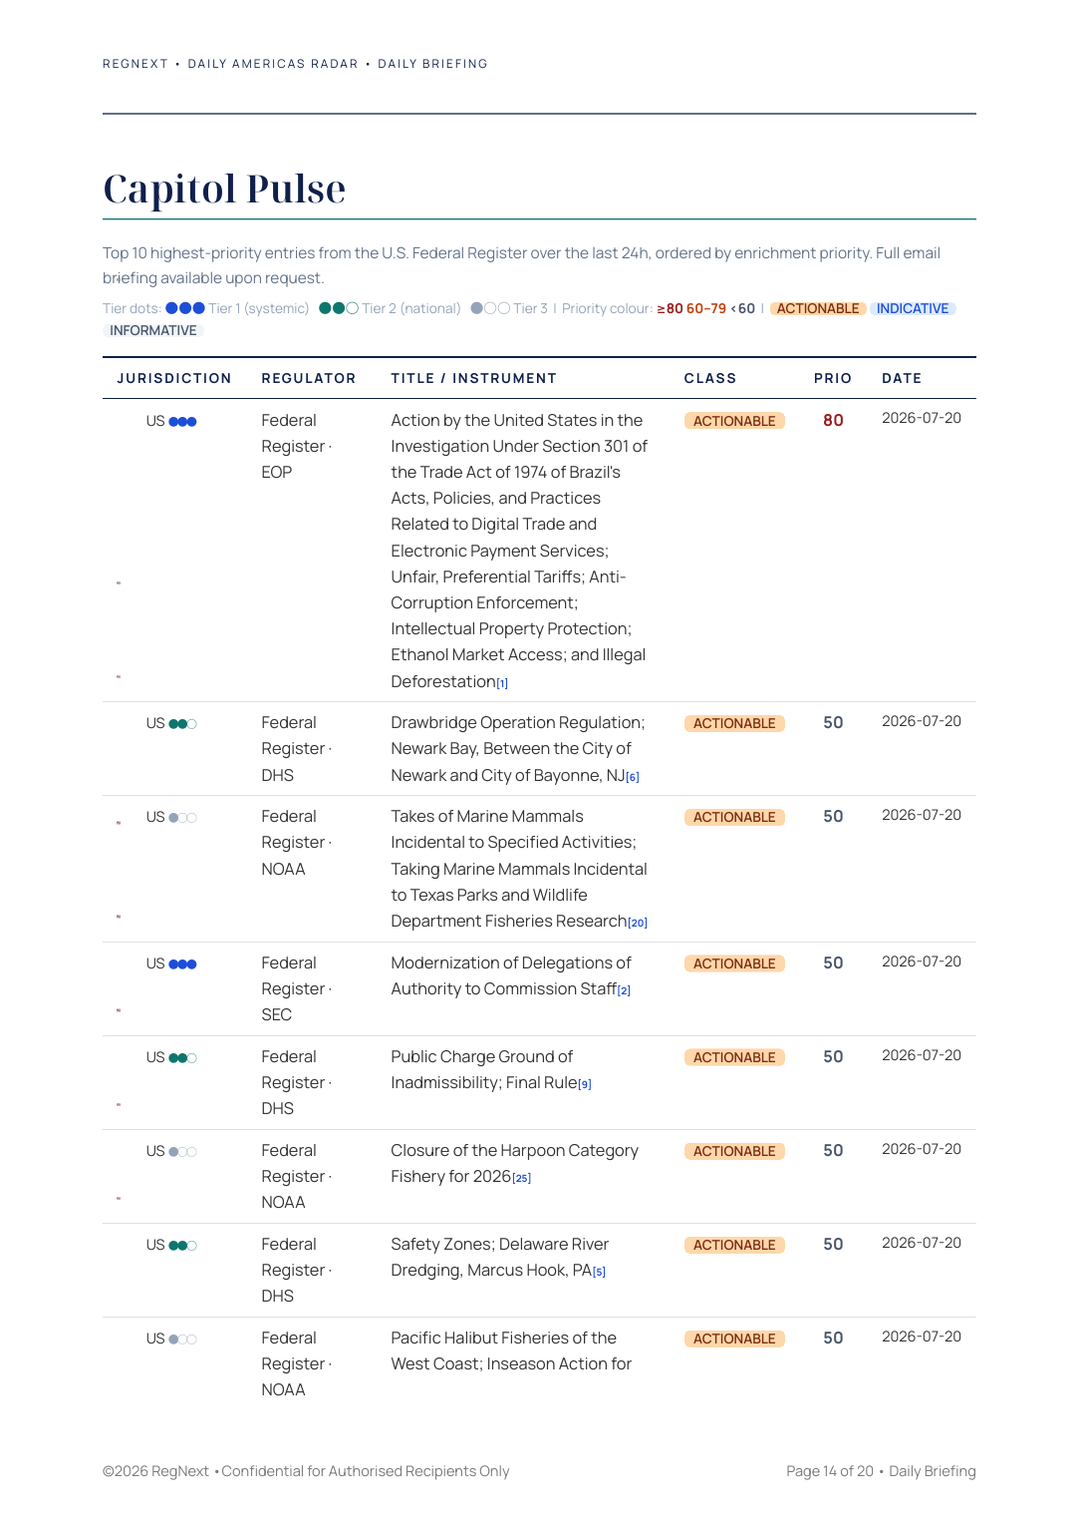
Task: Click 'Public Charge Ground of Inadmissibility' title
Action: click(485, 1070)
